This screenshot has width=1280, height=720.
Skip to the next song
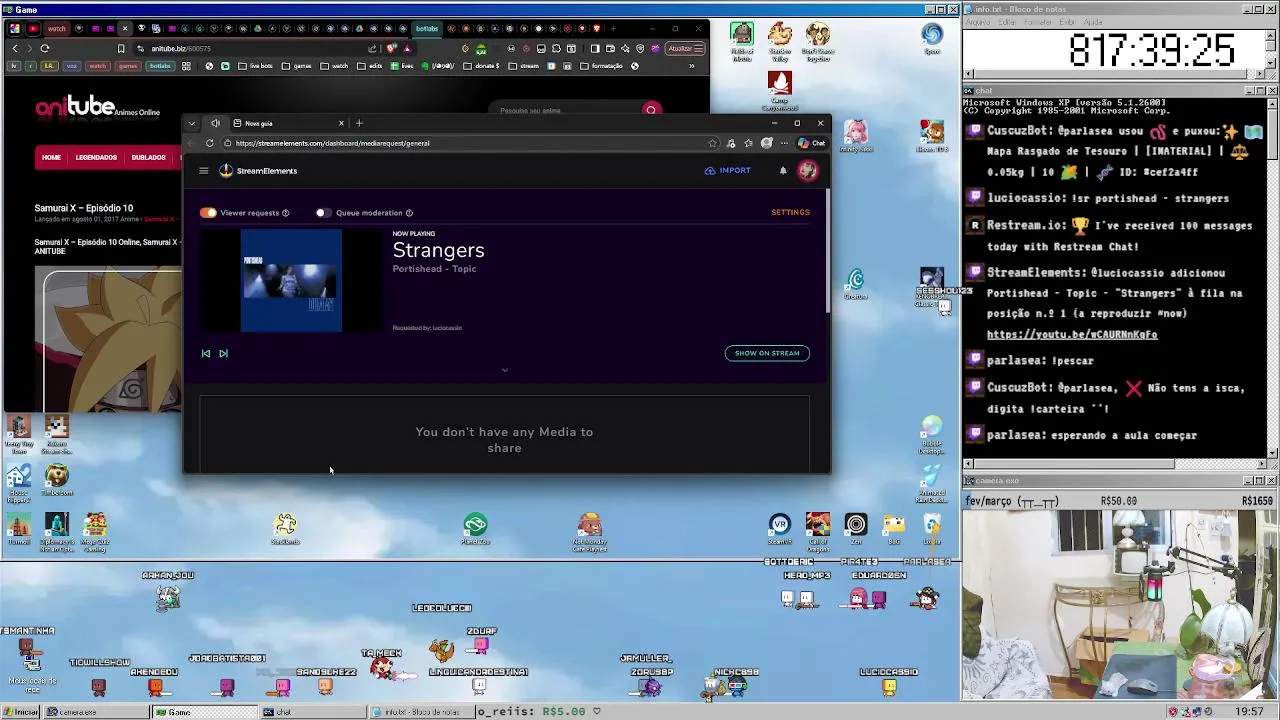tap(223, 353)
